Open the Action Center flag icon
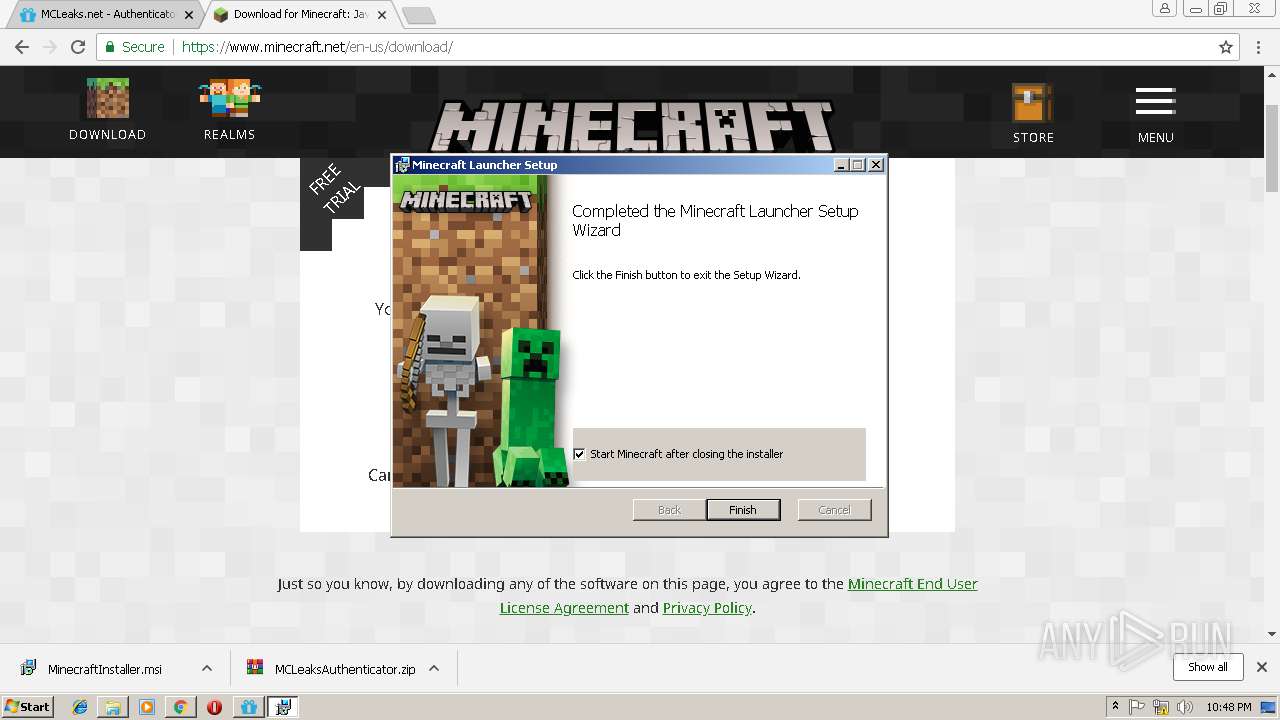This screenshot has width=1280, height=720. pos(1137,707)
